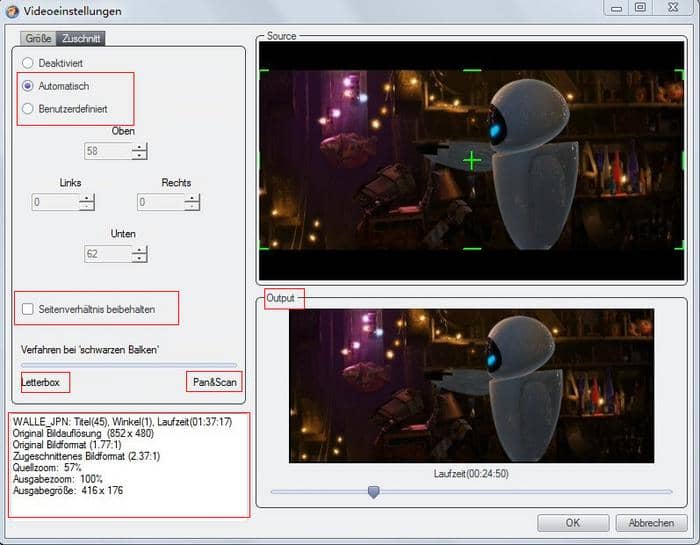Click the 'Original Bildformat (1.77:1)' line
This screenshot has width=700, height=545.
tap(67, 445)
